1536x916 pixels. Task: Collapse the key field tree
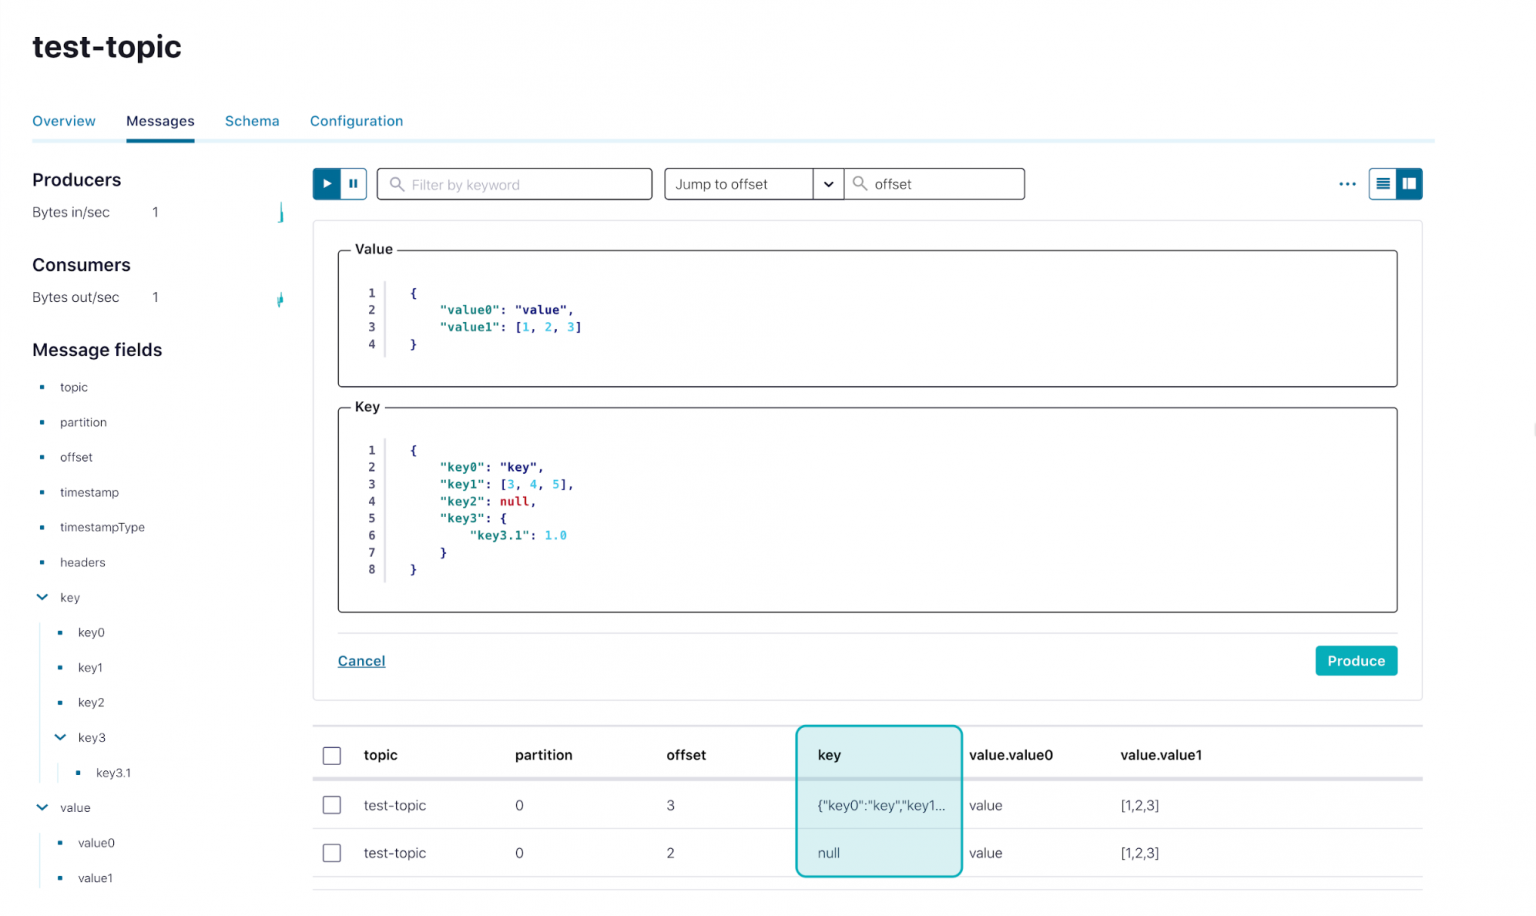tap(41, 597)
